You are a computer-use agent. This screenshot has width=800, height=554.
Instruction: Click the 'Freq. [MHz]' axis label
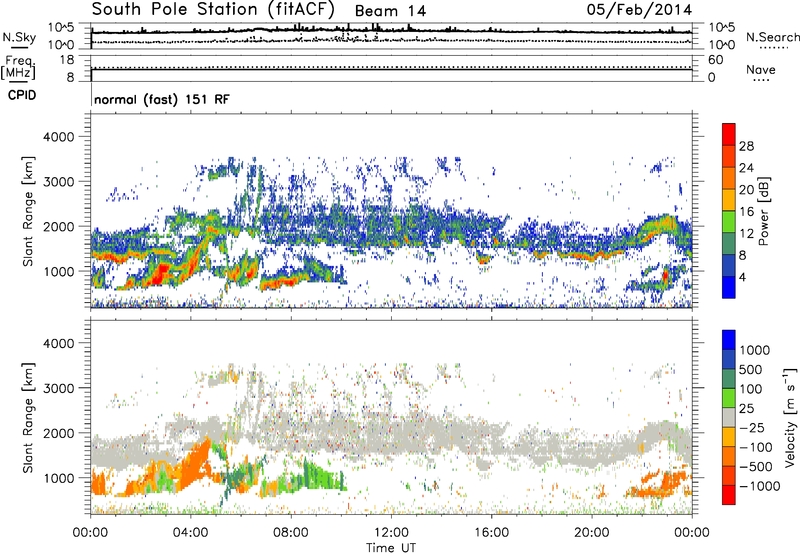[x=18, y=68]
